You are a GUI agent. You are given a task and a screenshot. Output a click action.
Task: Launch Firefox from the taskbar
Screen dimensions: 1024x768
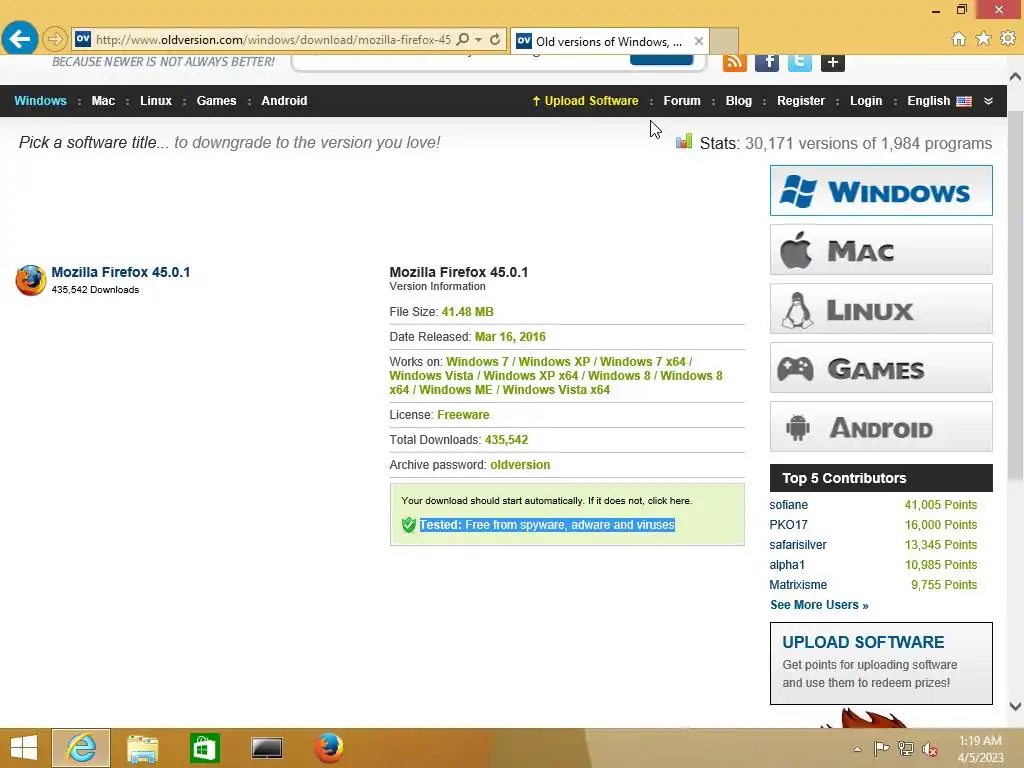329,748
